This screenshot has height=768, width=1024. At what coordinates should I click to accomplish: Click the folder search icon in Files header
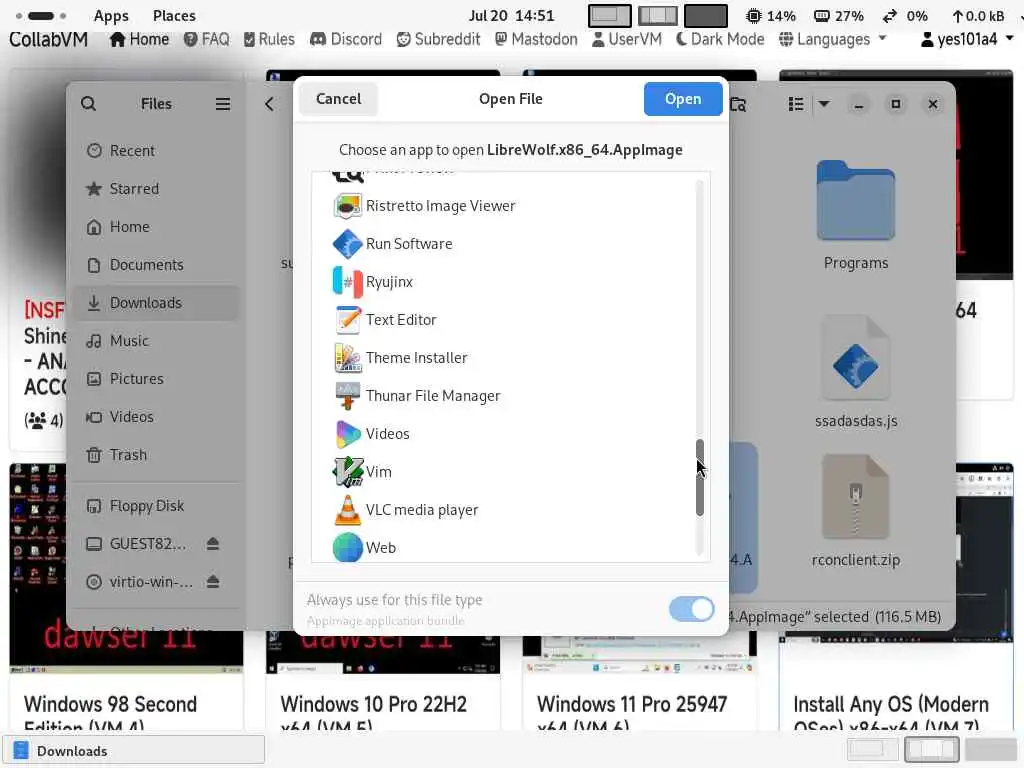click(738, 104)
